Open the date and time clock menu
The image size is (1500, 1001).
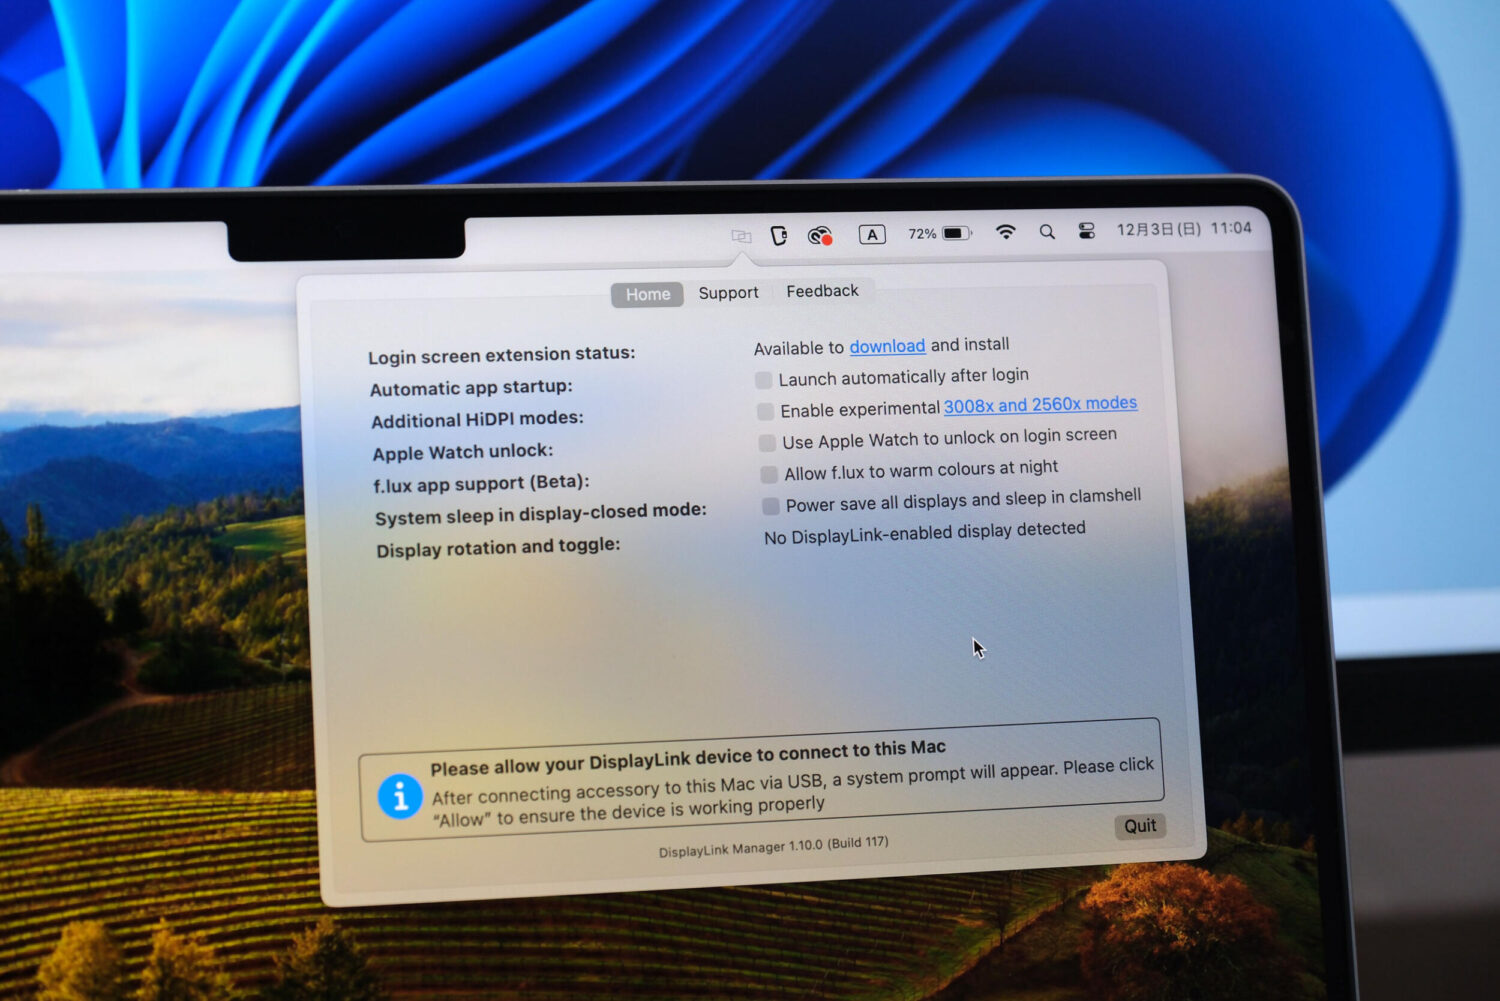[x=1184, y=229]
